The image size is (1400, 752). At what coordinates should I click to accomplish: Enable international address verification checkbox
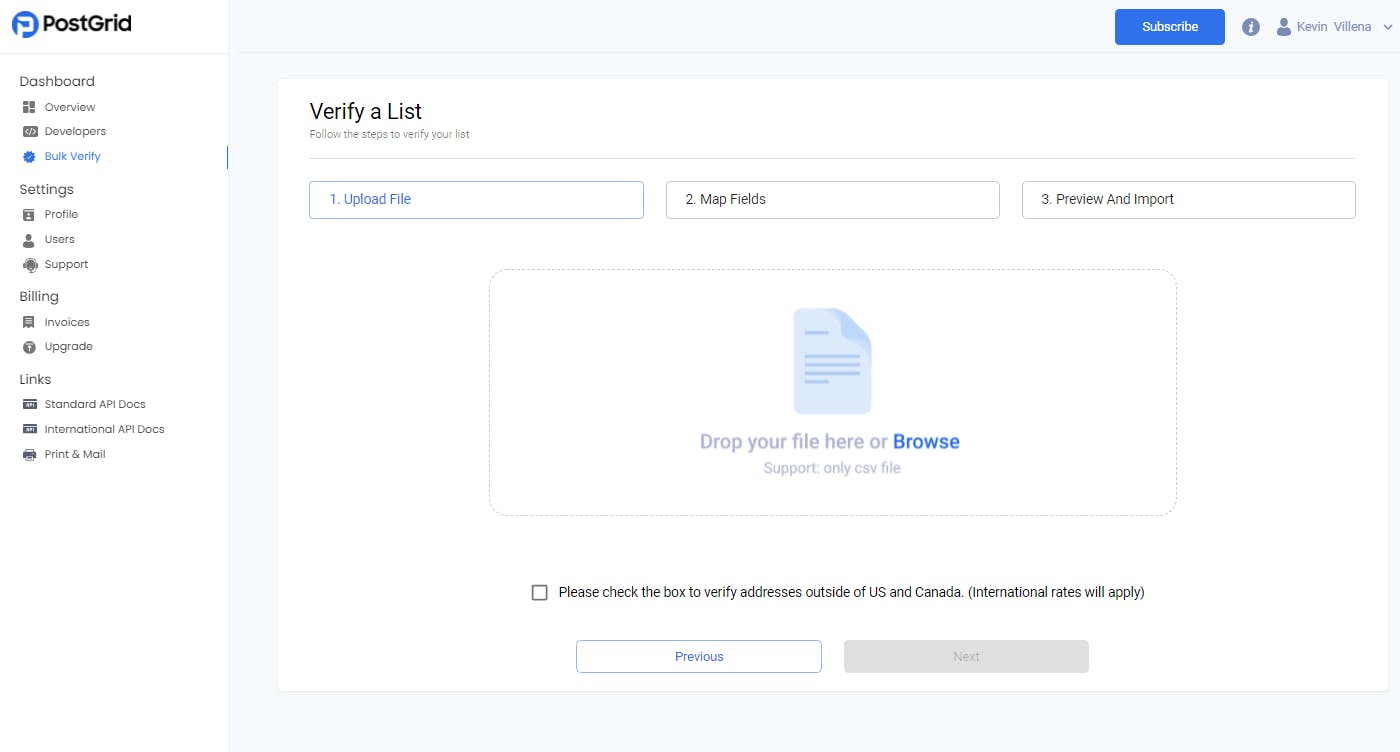[x=540, y=592]
